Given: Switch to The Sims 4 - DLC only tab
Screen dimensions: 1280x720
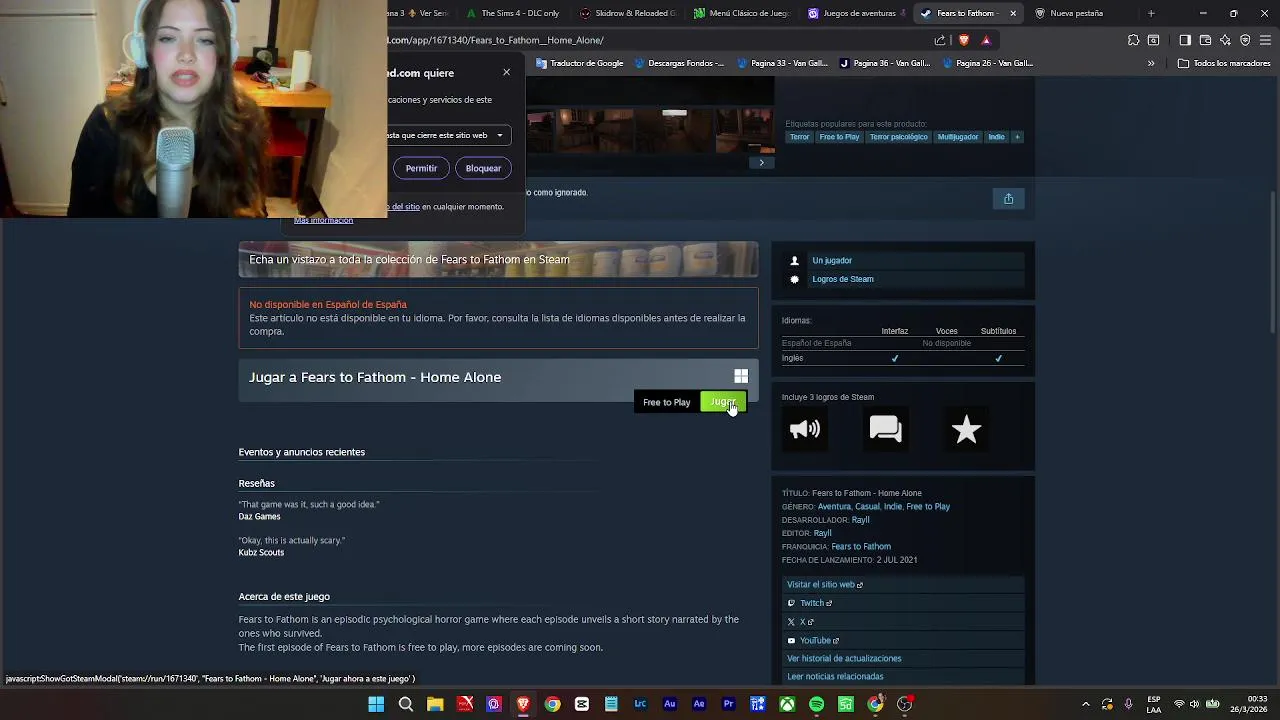Looking at the screenshot, I should [x=512, y=13].
